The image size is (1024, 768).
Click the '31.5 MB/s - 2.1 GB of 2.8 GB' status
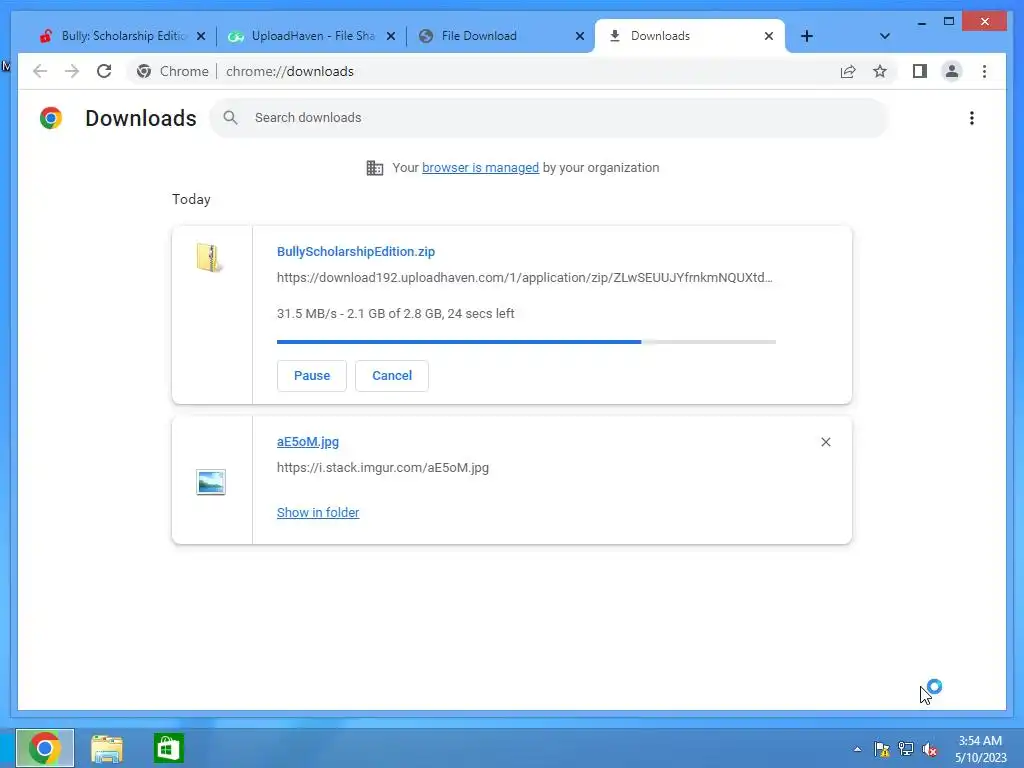click(395, 313)
